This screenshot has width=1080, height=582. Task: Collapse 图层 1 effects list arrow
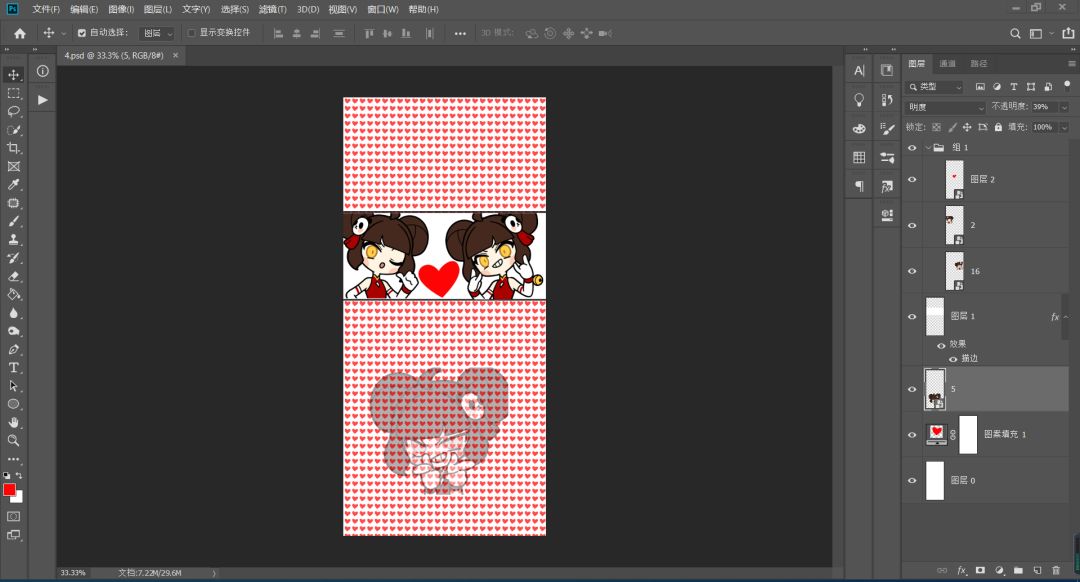coord(1066,317)
